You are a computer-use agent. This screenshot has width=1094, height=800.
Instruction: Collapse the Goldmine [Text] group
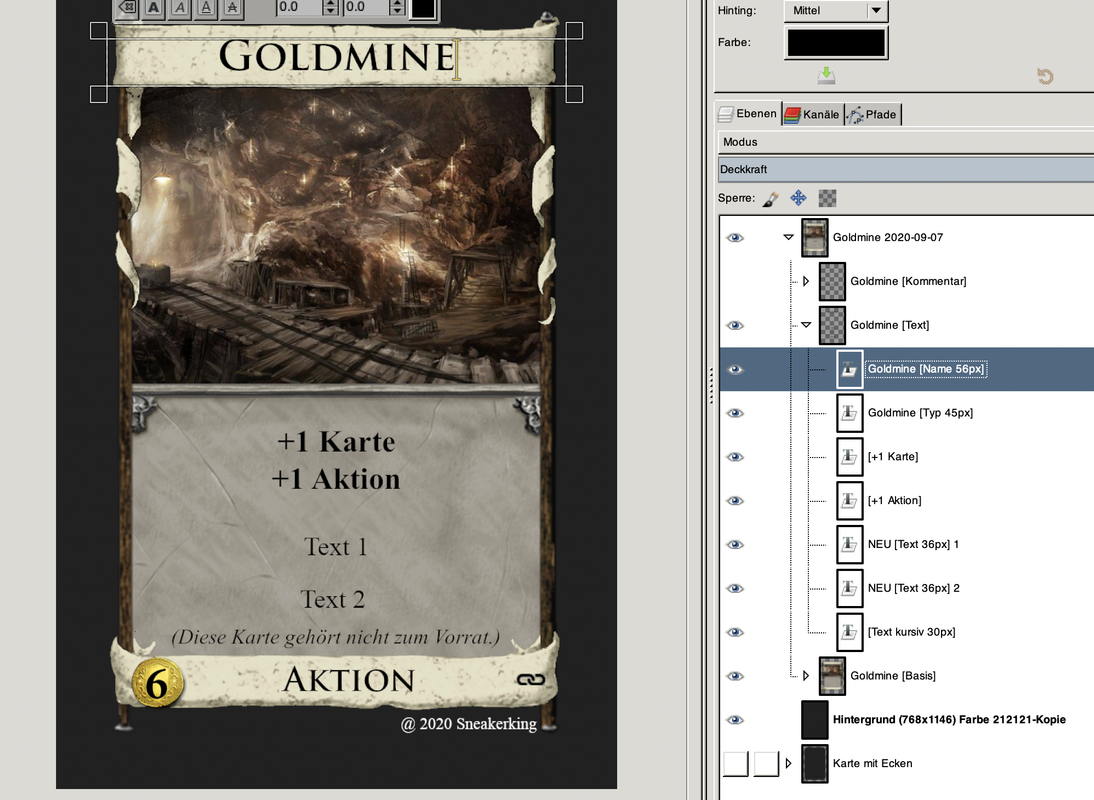pos(806,325)
